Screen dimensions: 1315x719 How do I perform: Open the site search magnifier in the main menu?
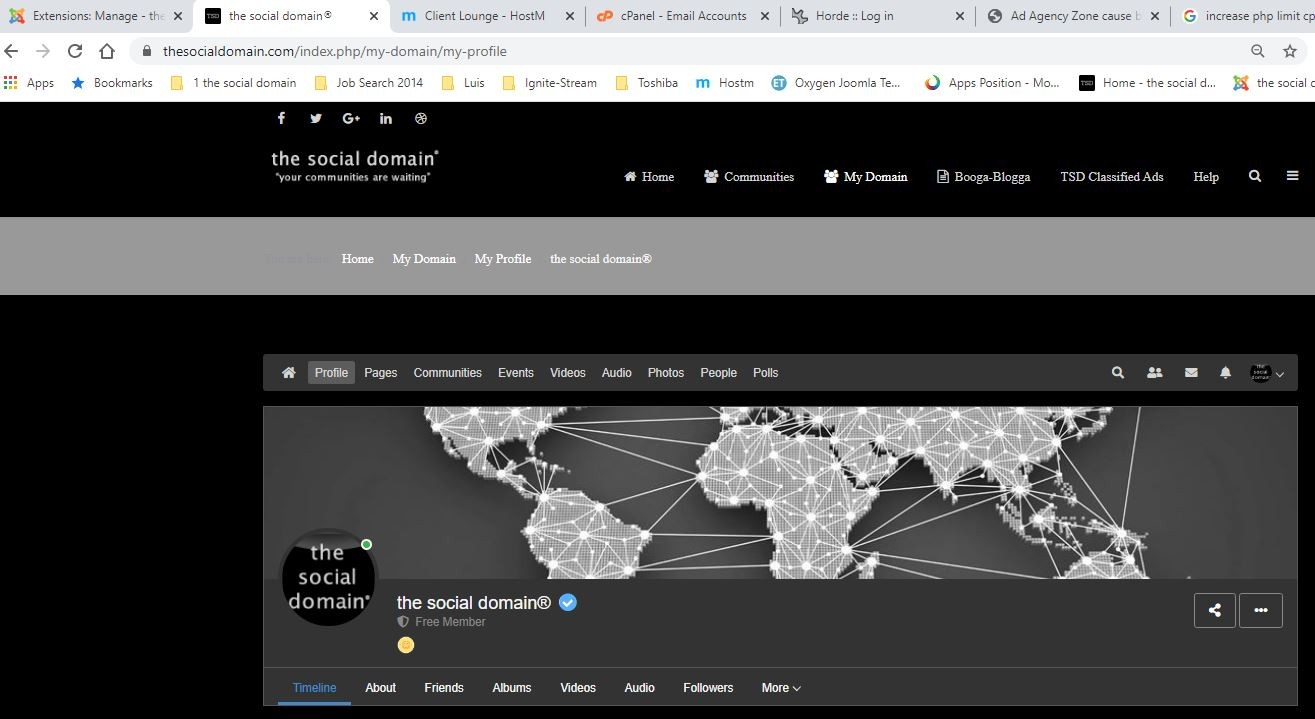(x=1255, y=176)
